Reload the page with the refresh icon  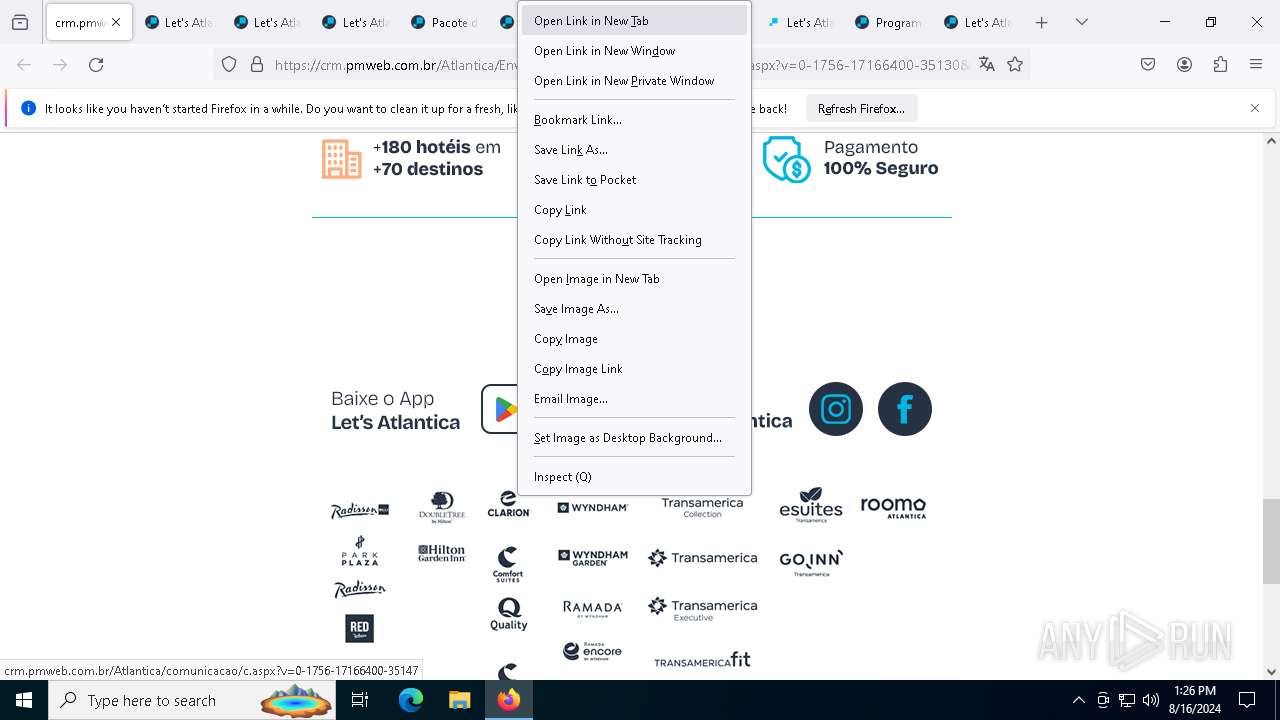coord(96,65)
